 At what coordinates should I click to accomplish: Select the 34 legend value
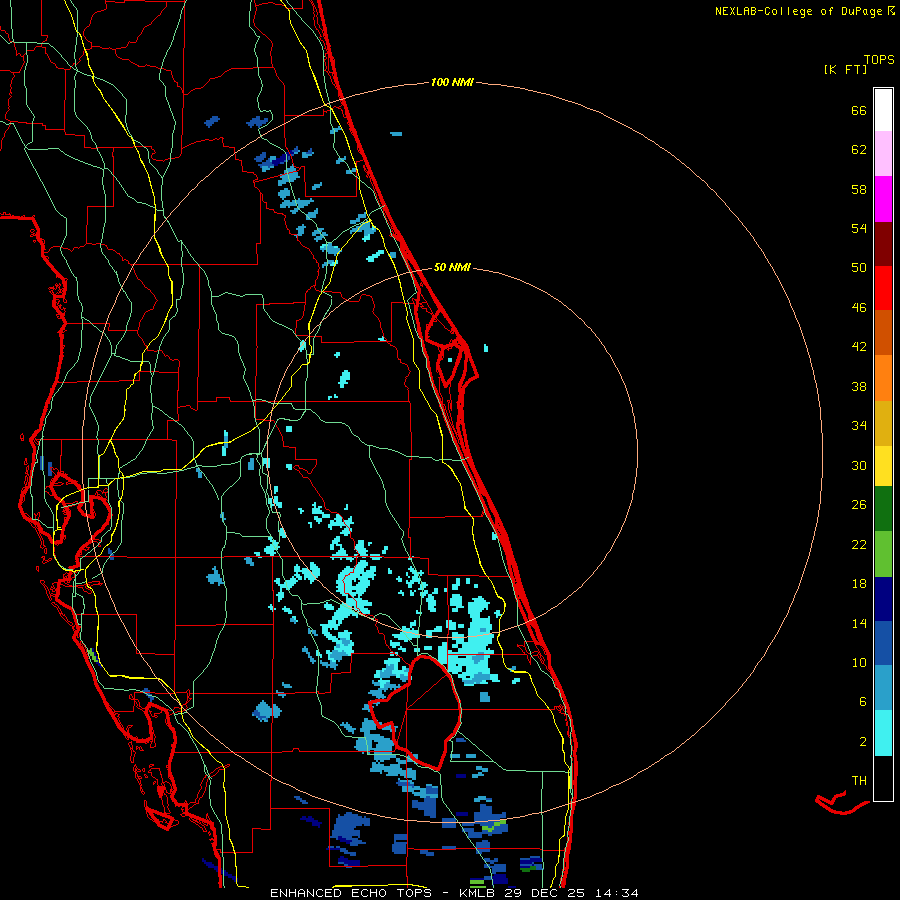click(859, 425)
